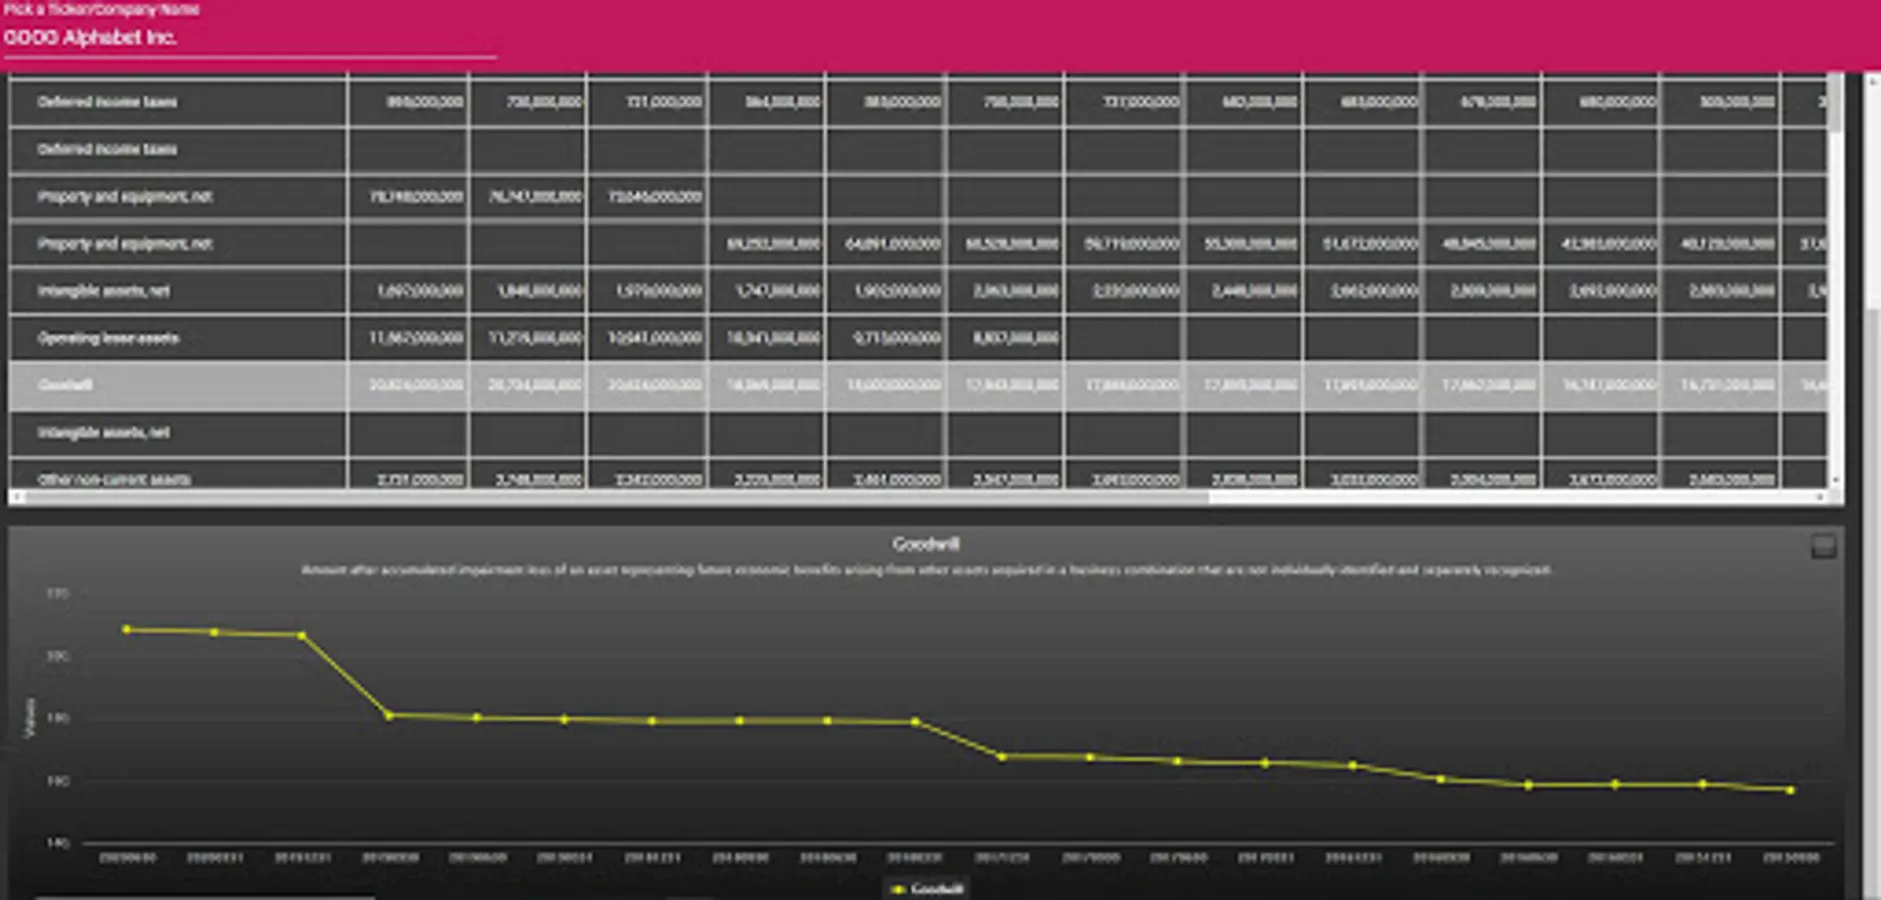Click the leftmost point on Goodwill line
Image resolution: width=1881 pixels, height=900 pixels.
[127, 630]
